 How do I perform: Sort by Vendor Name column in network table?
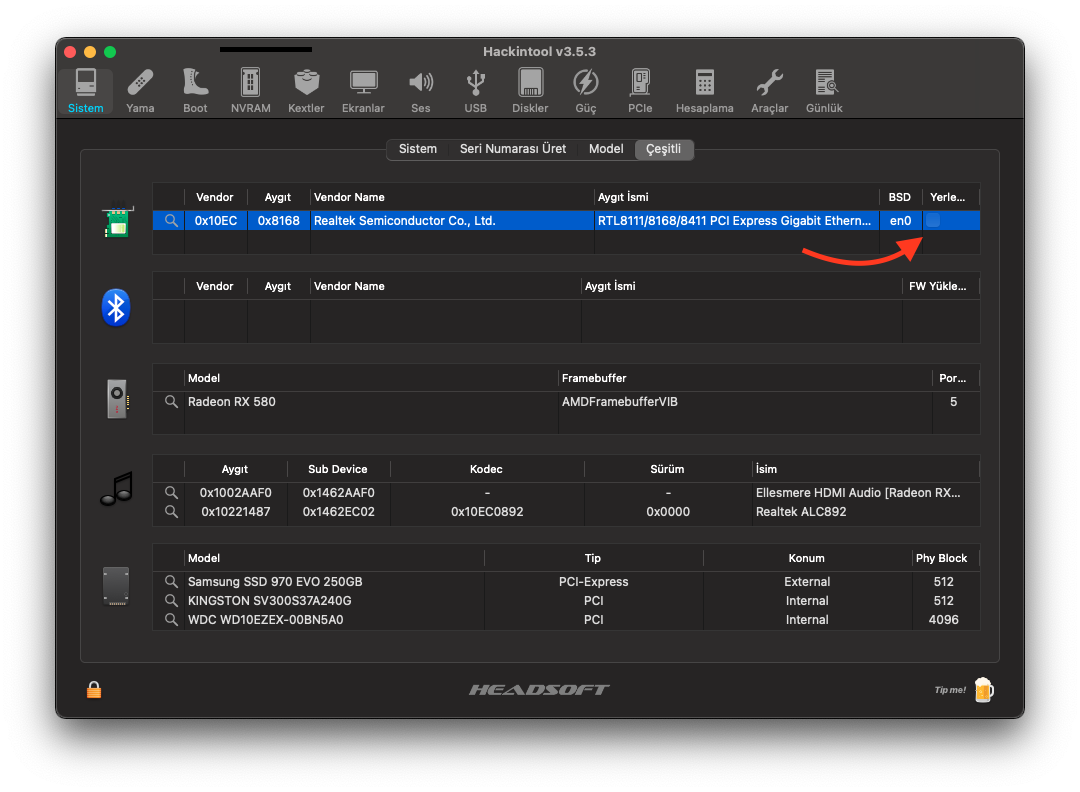click(x=451, y=197)
